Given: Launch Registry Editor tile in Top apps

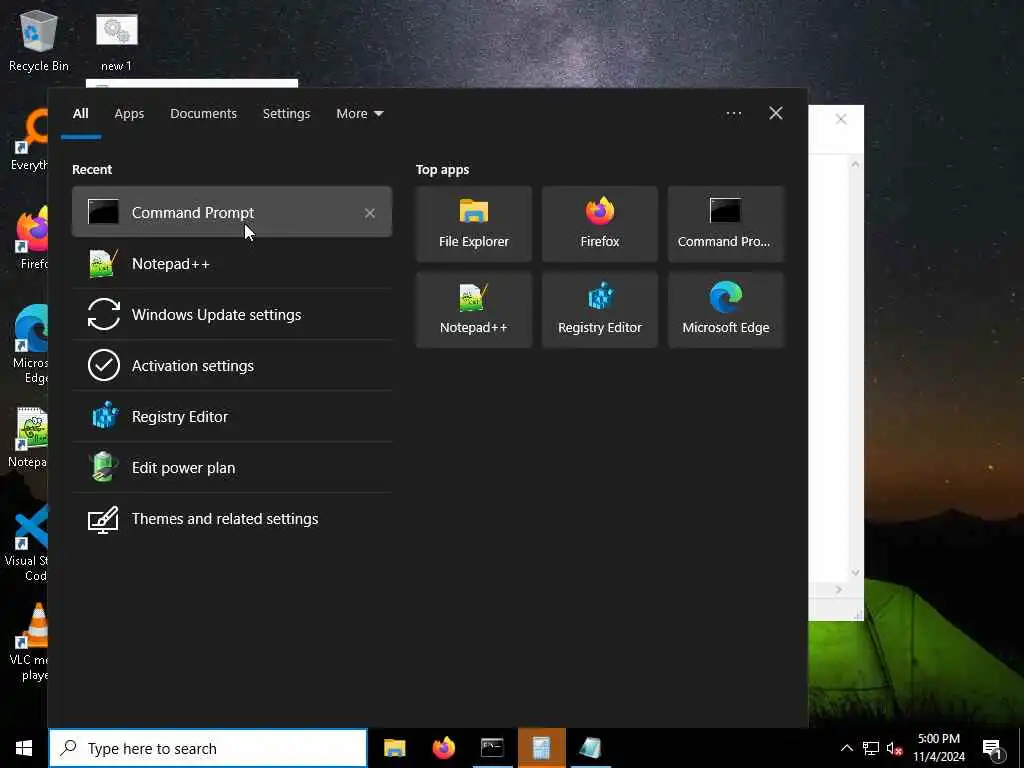Looking at the screenshot, I should point(600,310).
